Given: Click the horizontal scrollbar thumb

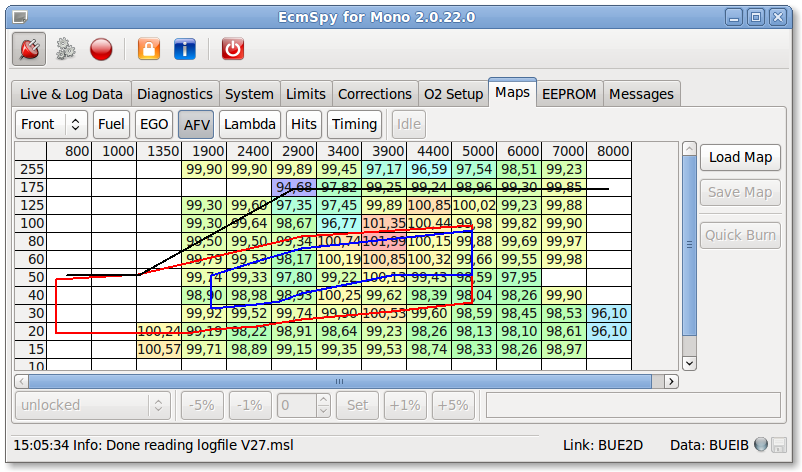Looking at the screenshot, I should [x=340, y=381].
